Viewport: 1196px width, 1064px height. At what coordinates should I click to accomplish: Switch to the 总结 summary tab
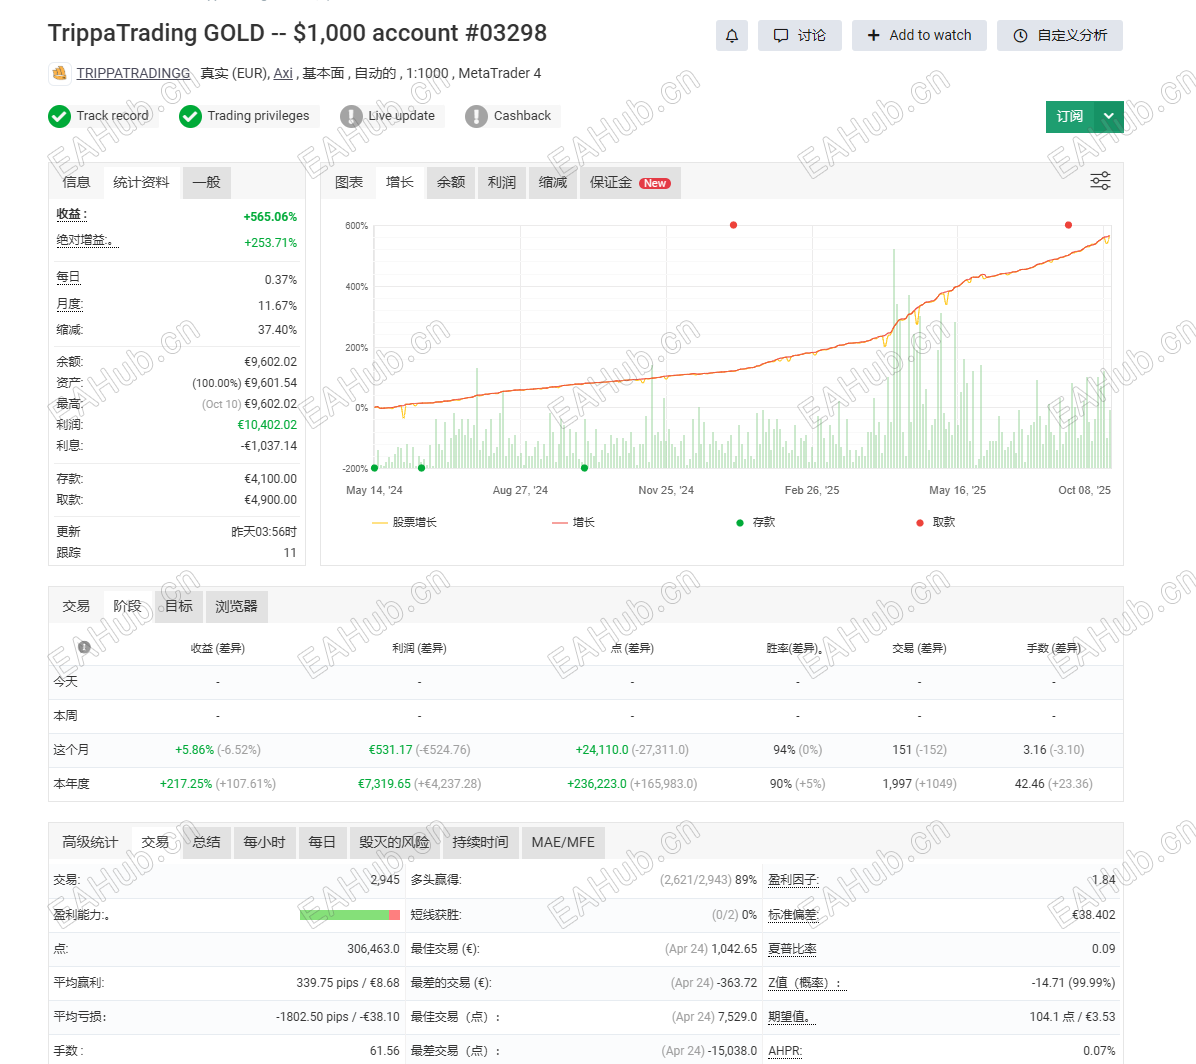click(207, 843)
